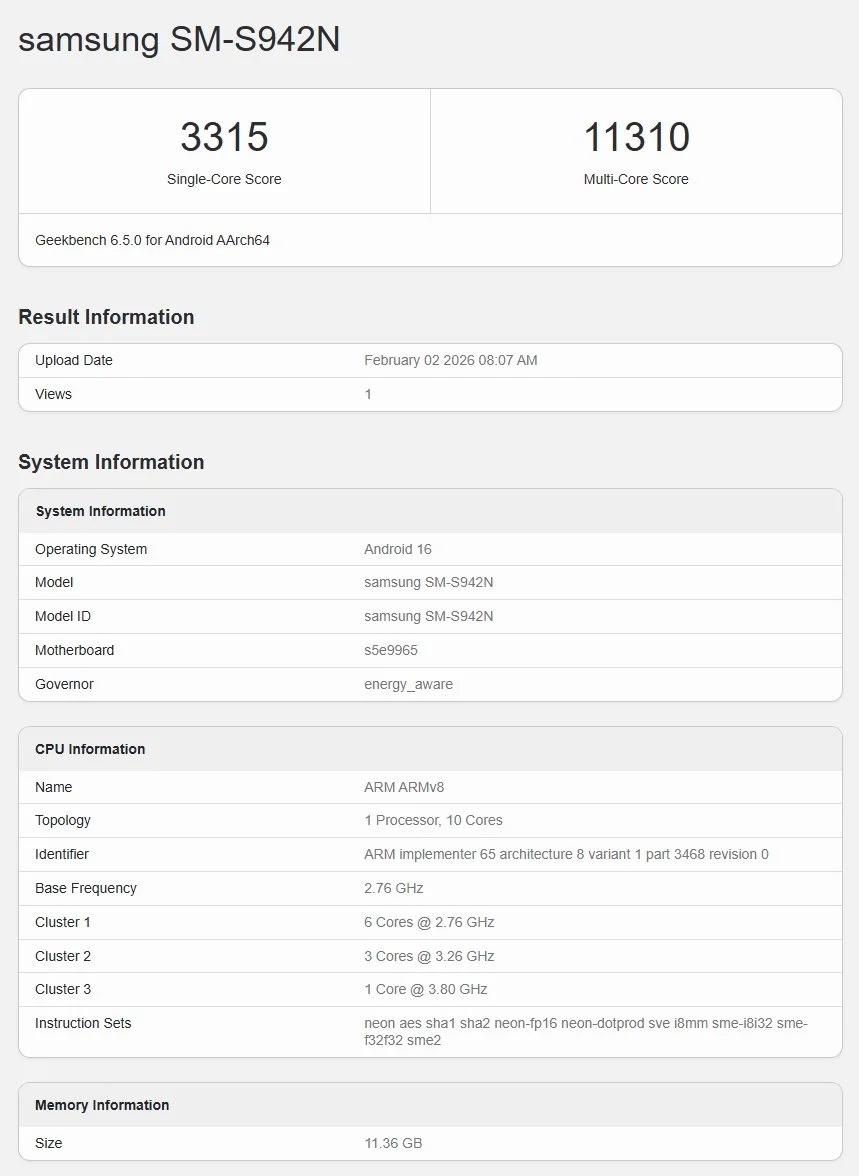
Task: Select the Multi-Core Score value 11310
Action: click(x=636, y=138)
